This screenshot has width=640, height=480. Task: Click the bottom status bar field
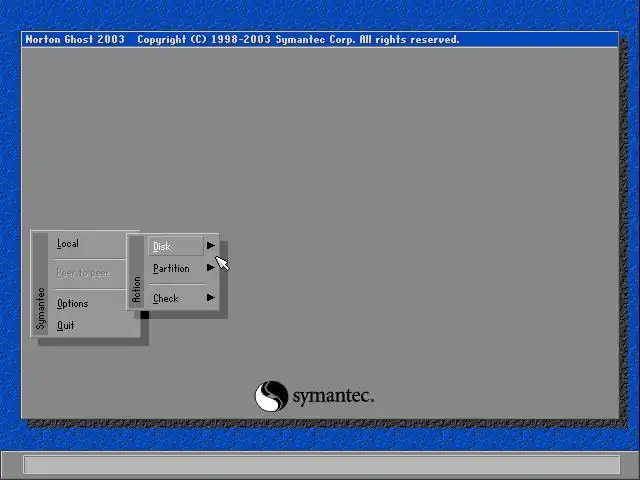tap(322, 465)
